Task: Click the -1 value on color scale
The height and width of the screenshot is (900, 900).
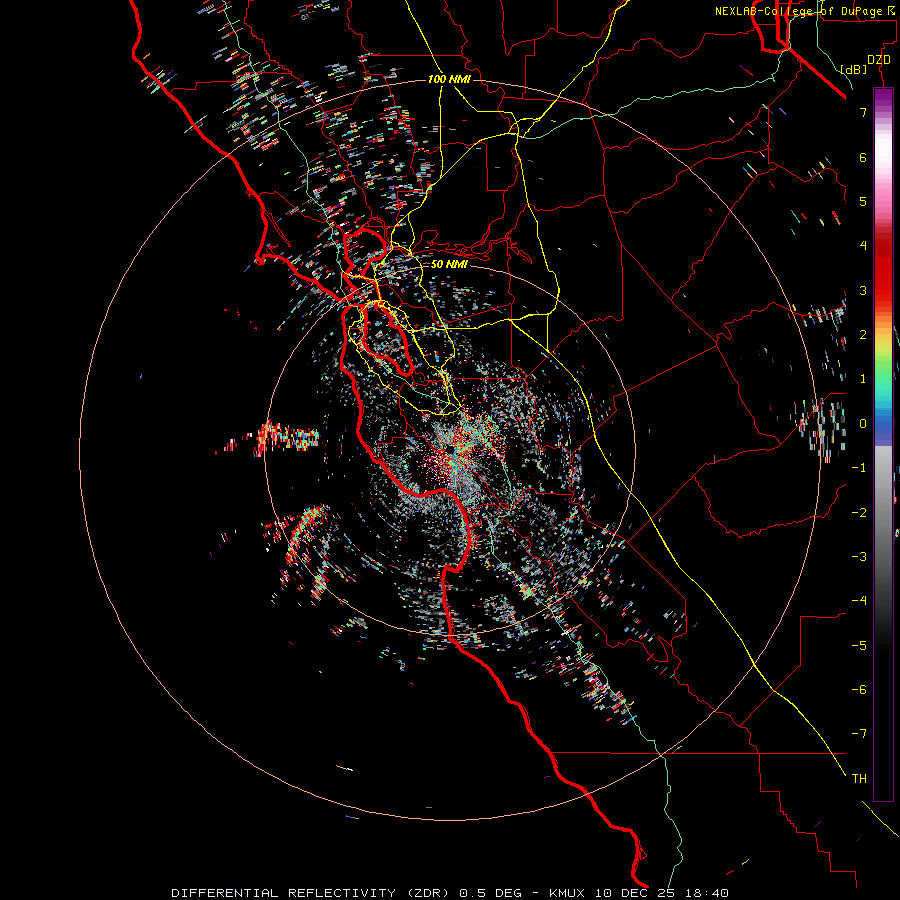Action: tap(859, 468)
